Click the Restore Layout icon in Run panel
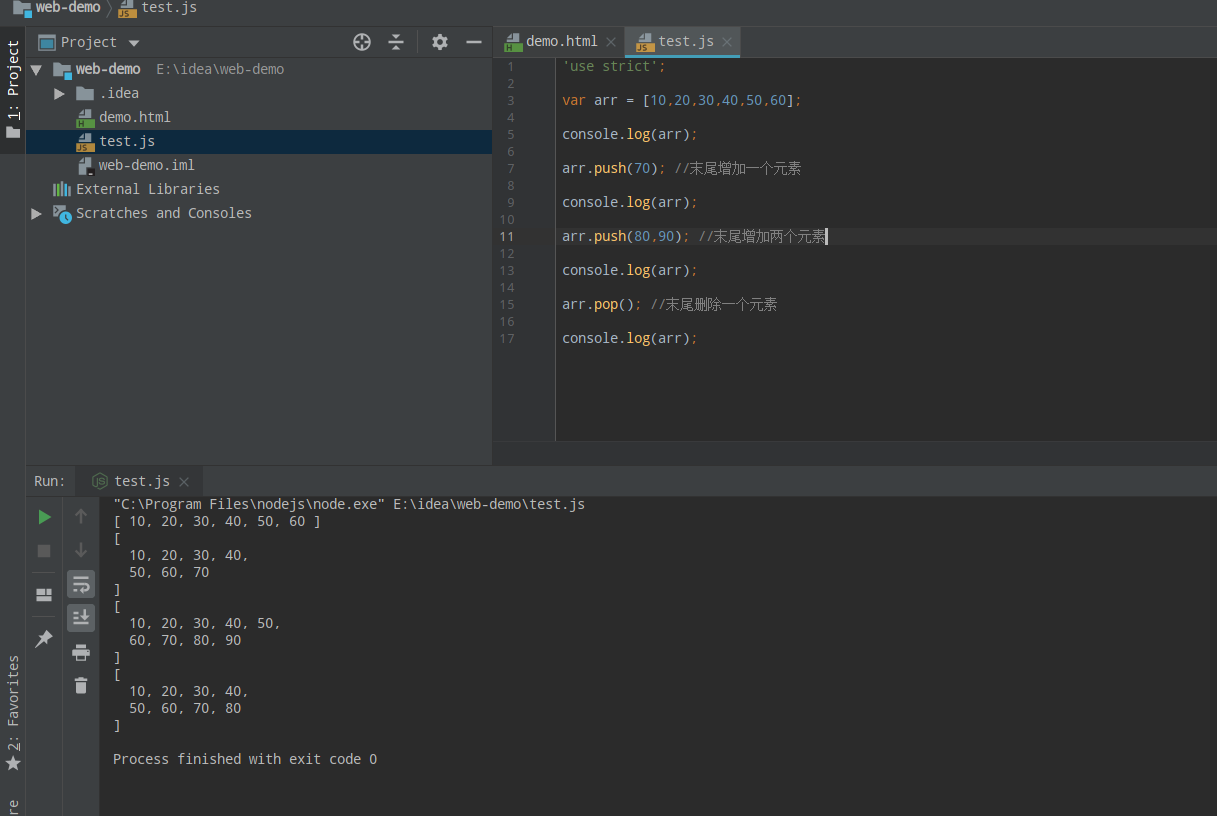The image size is (1217, 816). (x=44, y=595)
